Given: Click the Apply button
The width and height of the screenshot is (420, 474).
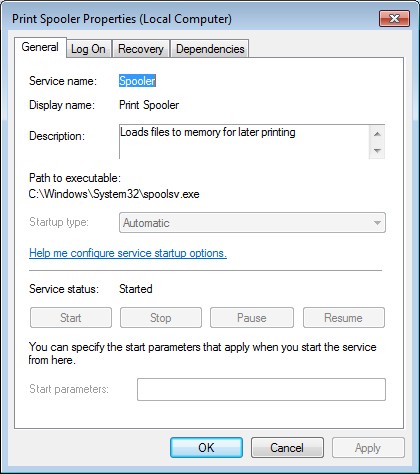Looking at the screenshot, I should 368,448.
